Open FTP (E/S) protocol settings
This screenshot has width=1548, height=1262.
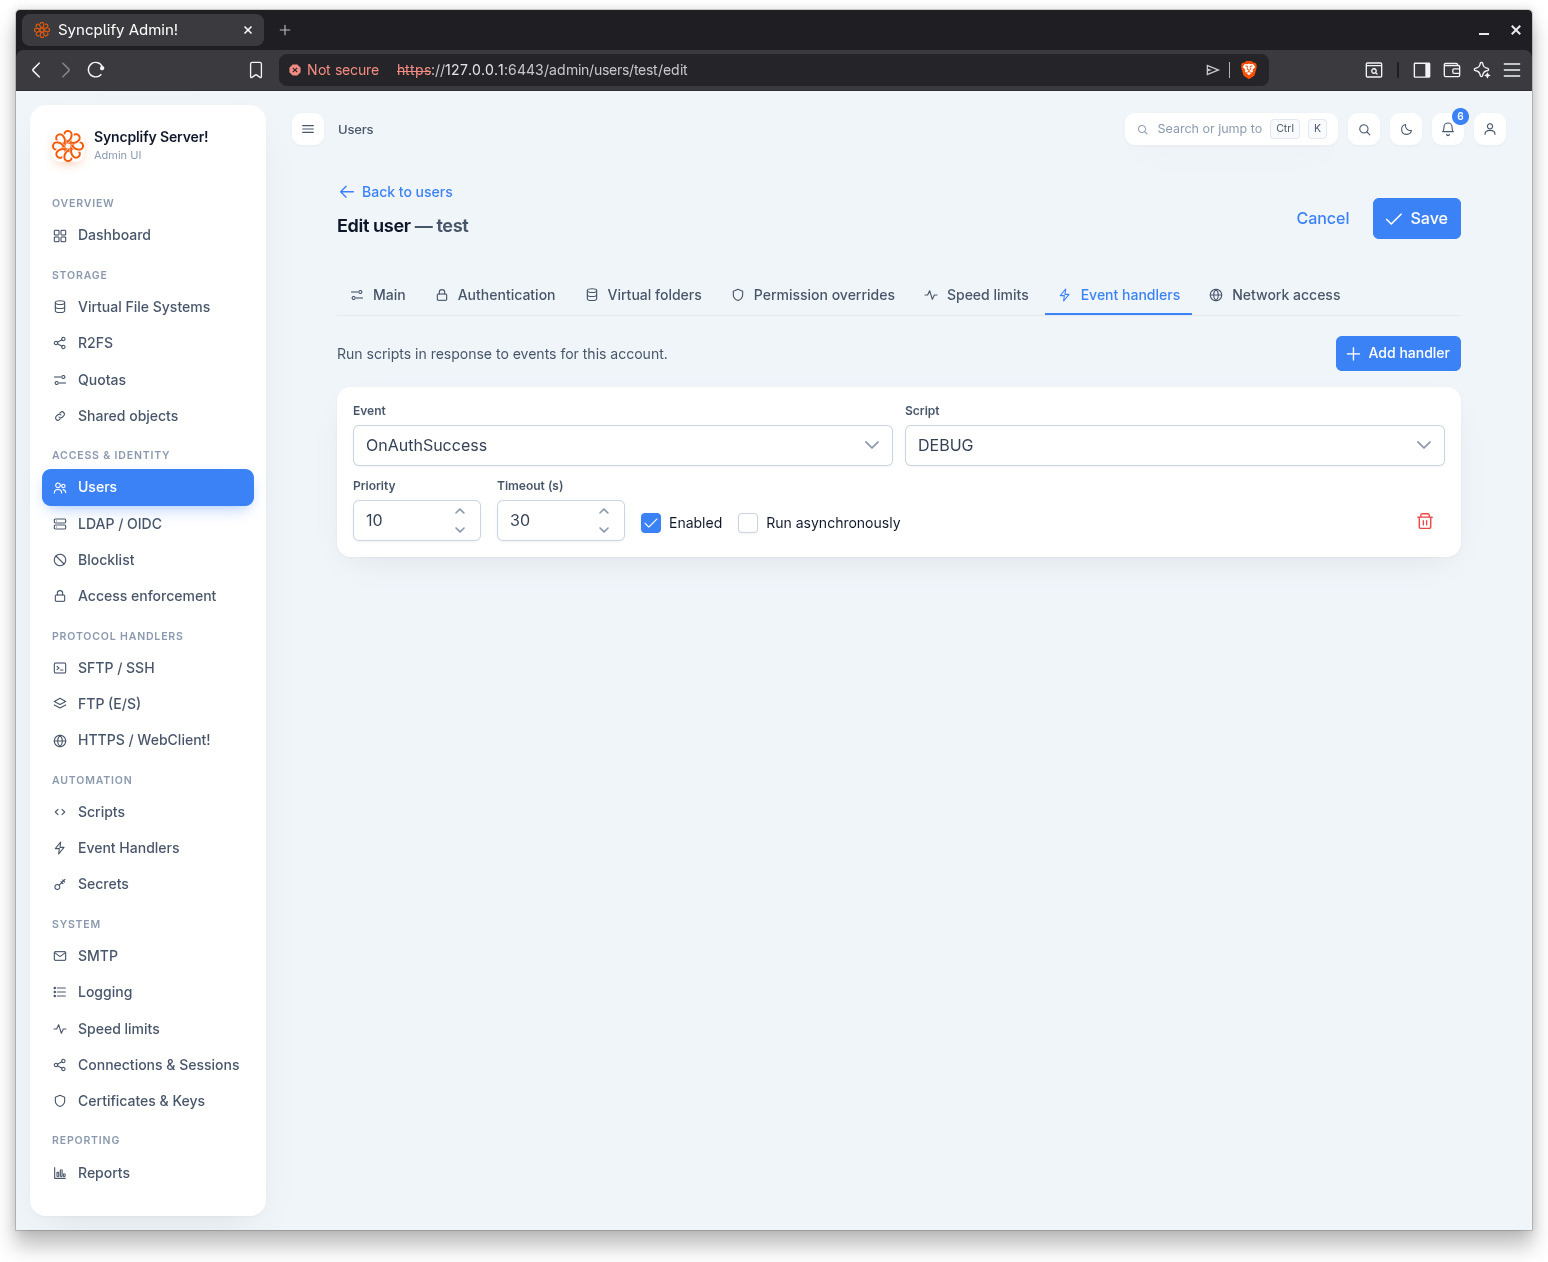(x=148, y=704)
